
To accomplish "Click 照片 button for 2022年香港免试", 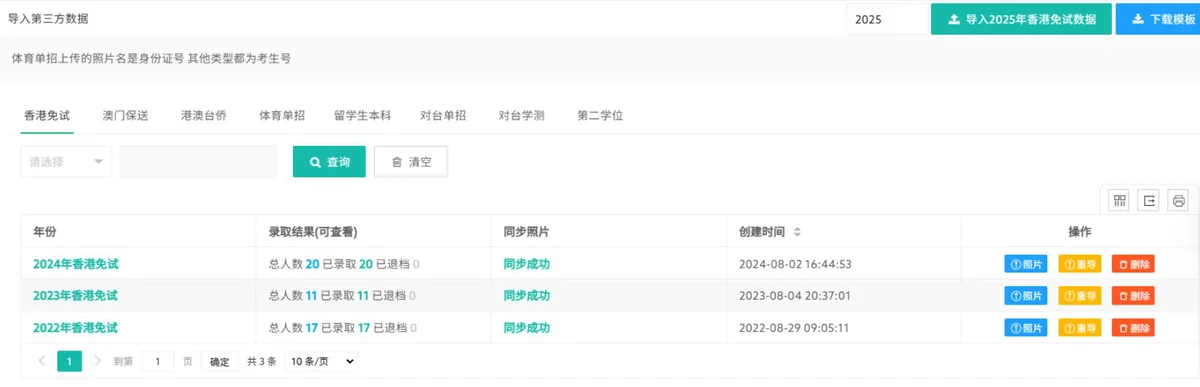I will [1026, 327].
